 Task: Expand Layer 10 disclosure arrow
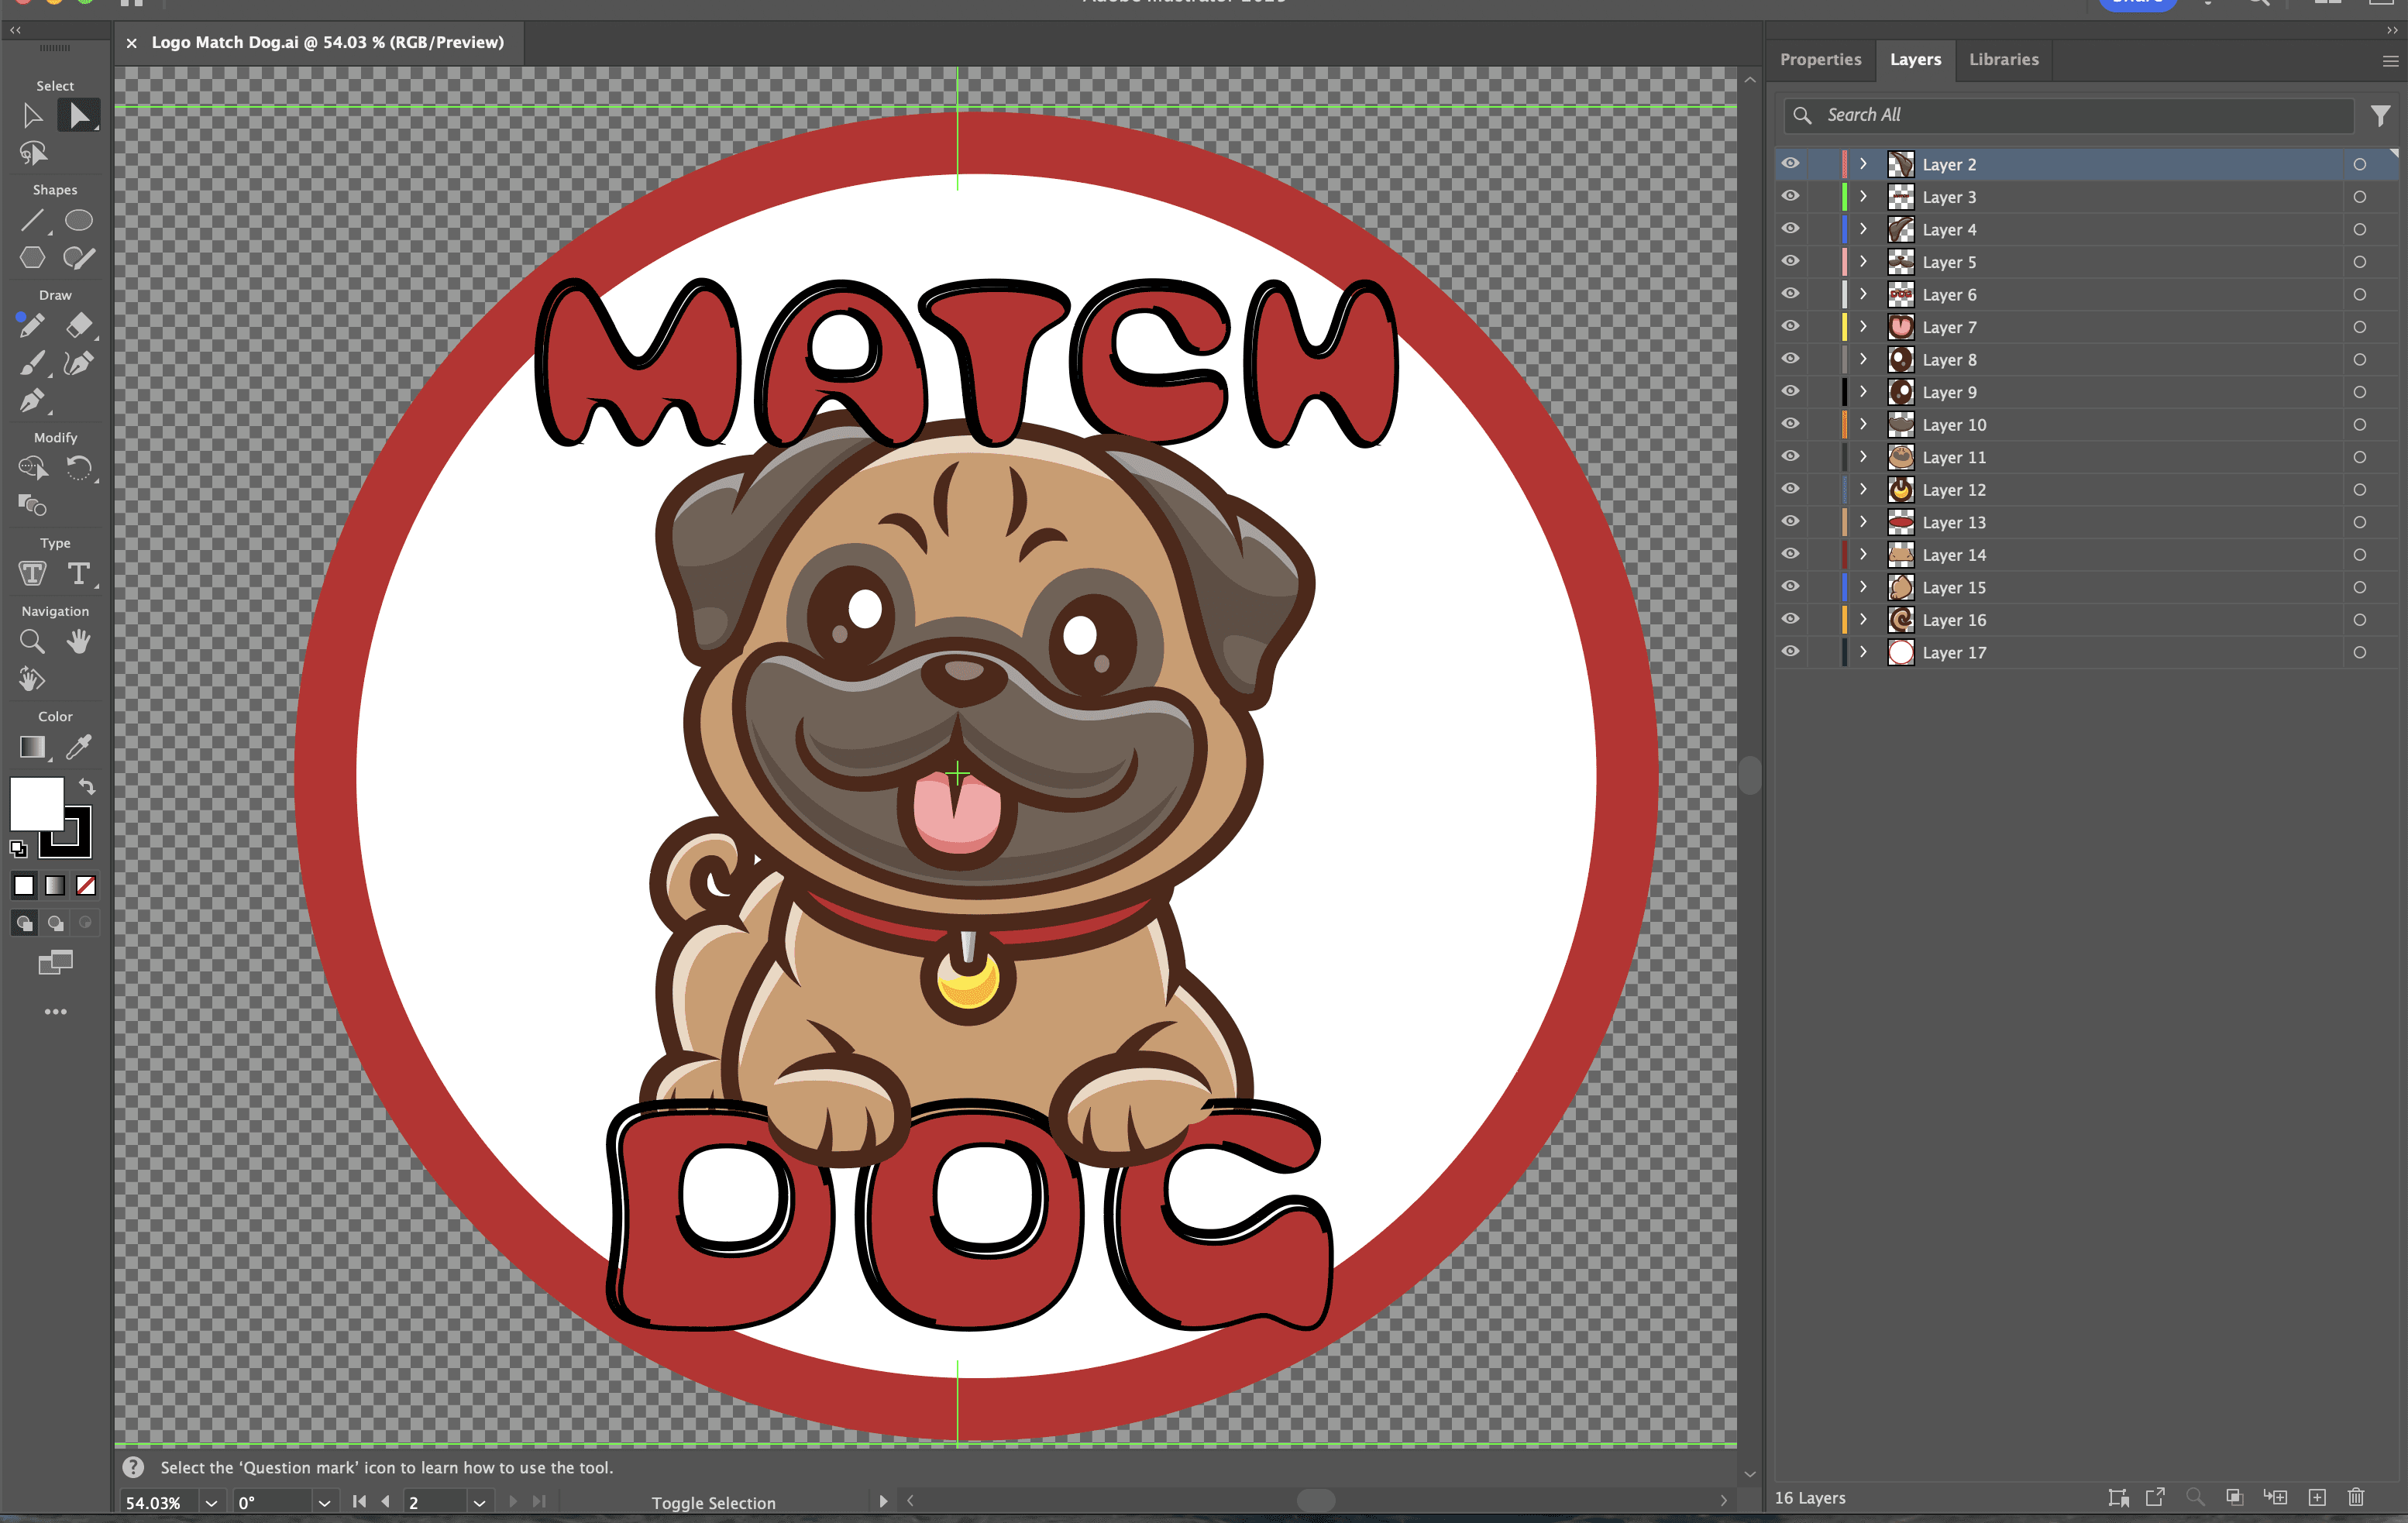[x=1863, y=424]
